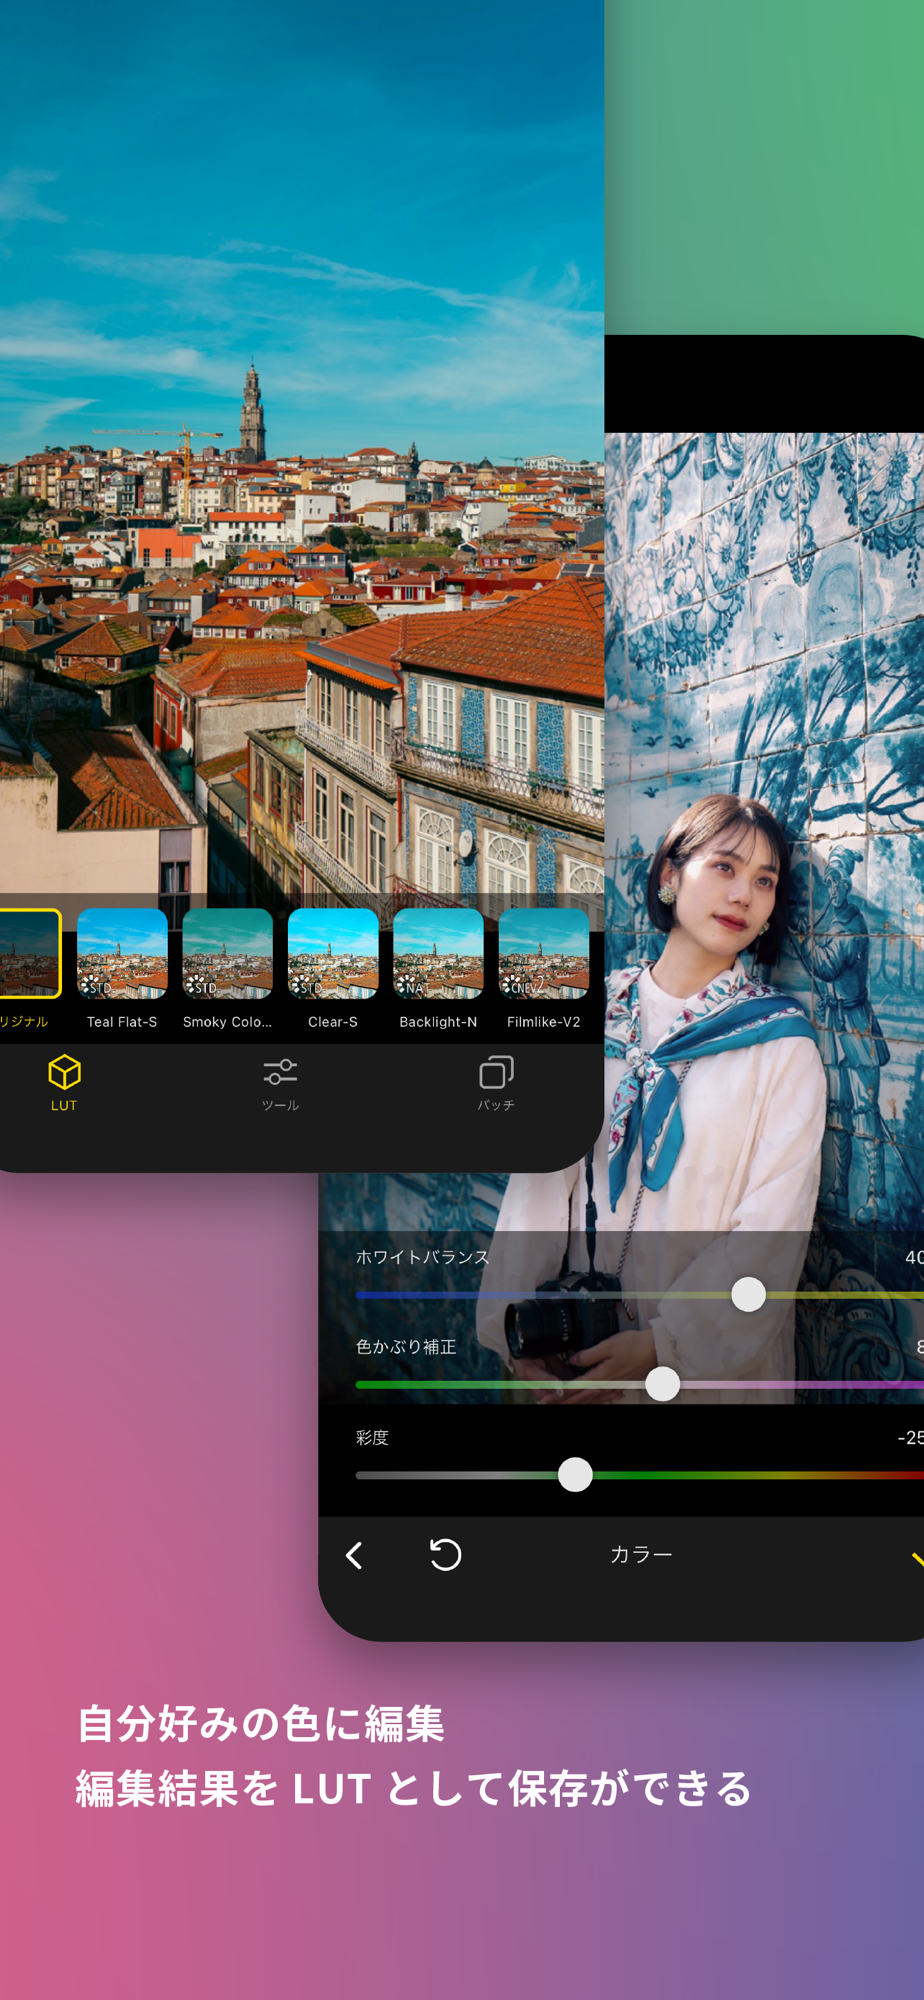Click the 彩度 slider handle
This screenshot has height=2000, width=924.
[575, 1474]
